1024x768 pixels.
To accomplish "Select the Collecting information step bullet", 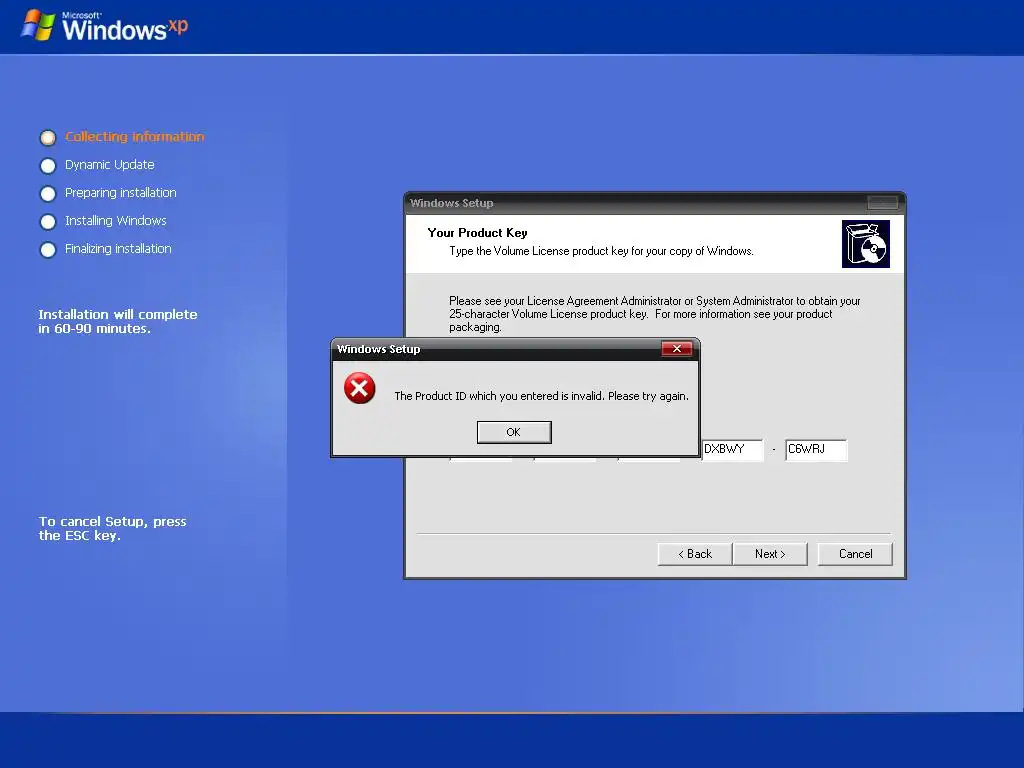I will 48,138.
